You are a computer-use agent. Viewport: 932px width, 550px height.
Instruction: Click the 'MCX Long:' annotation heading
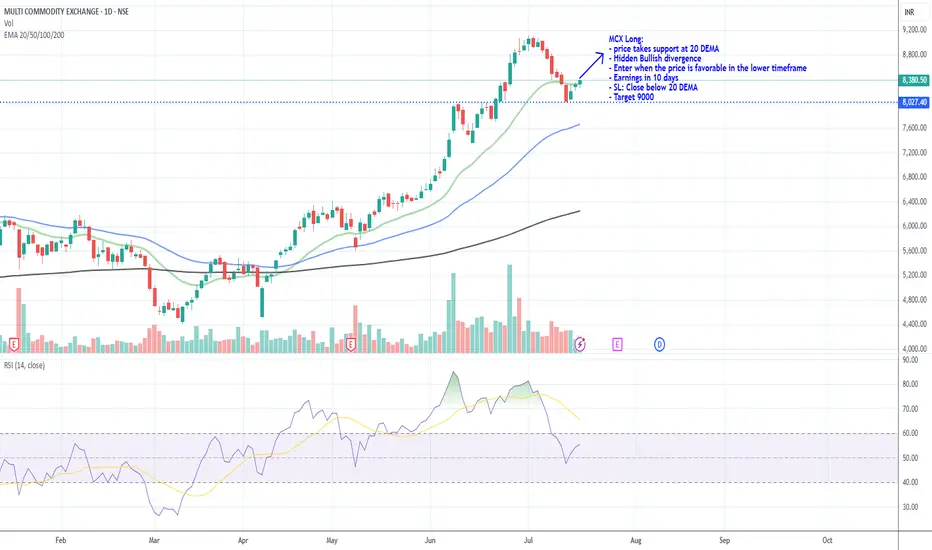coord(625,39)
